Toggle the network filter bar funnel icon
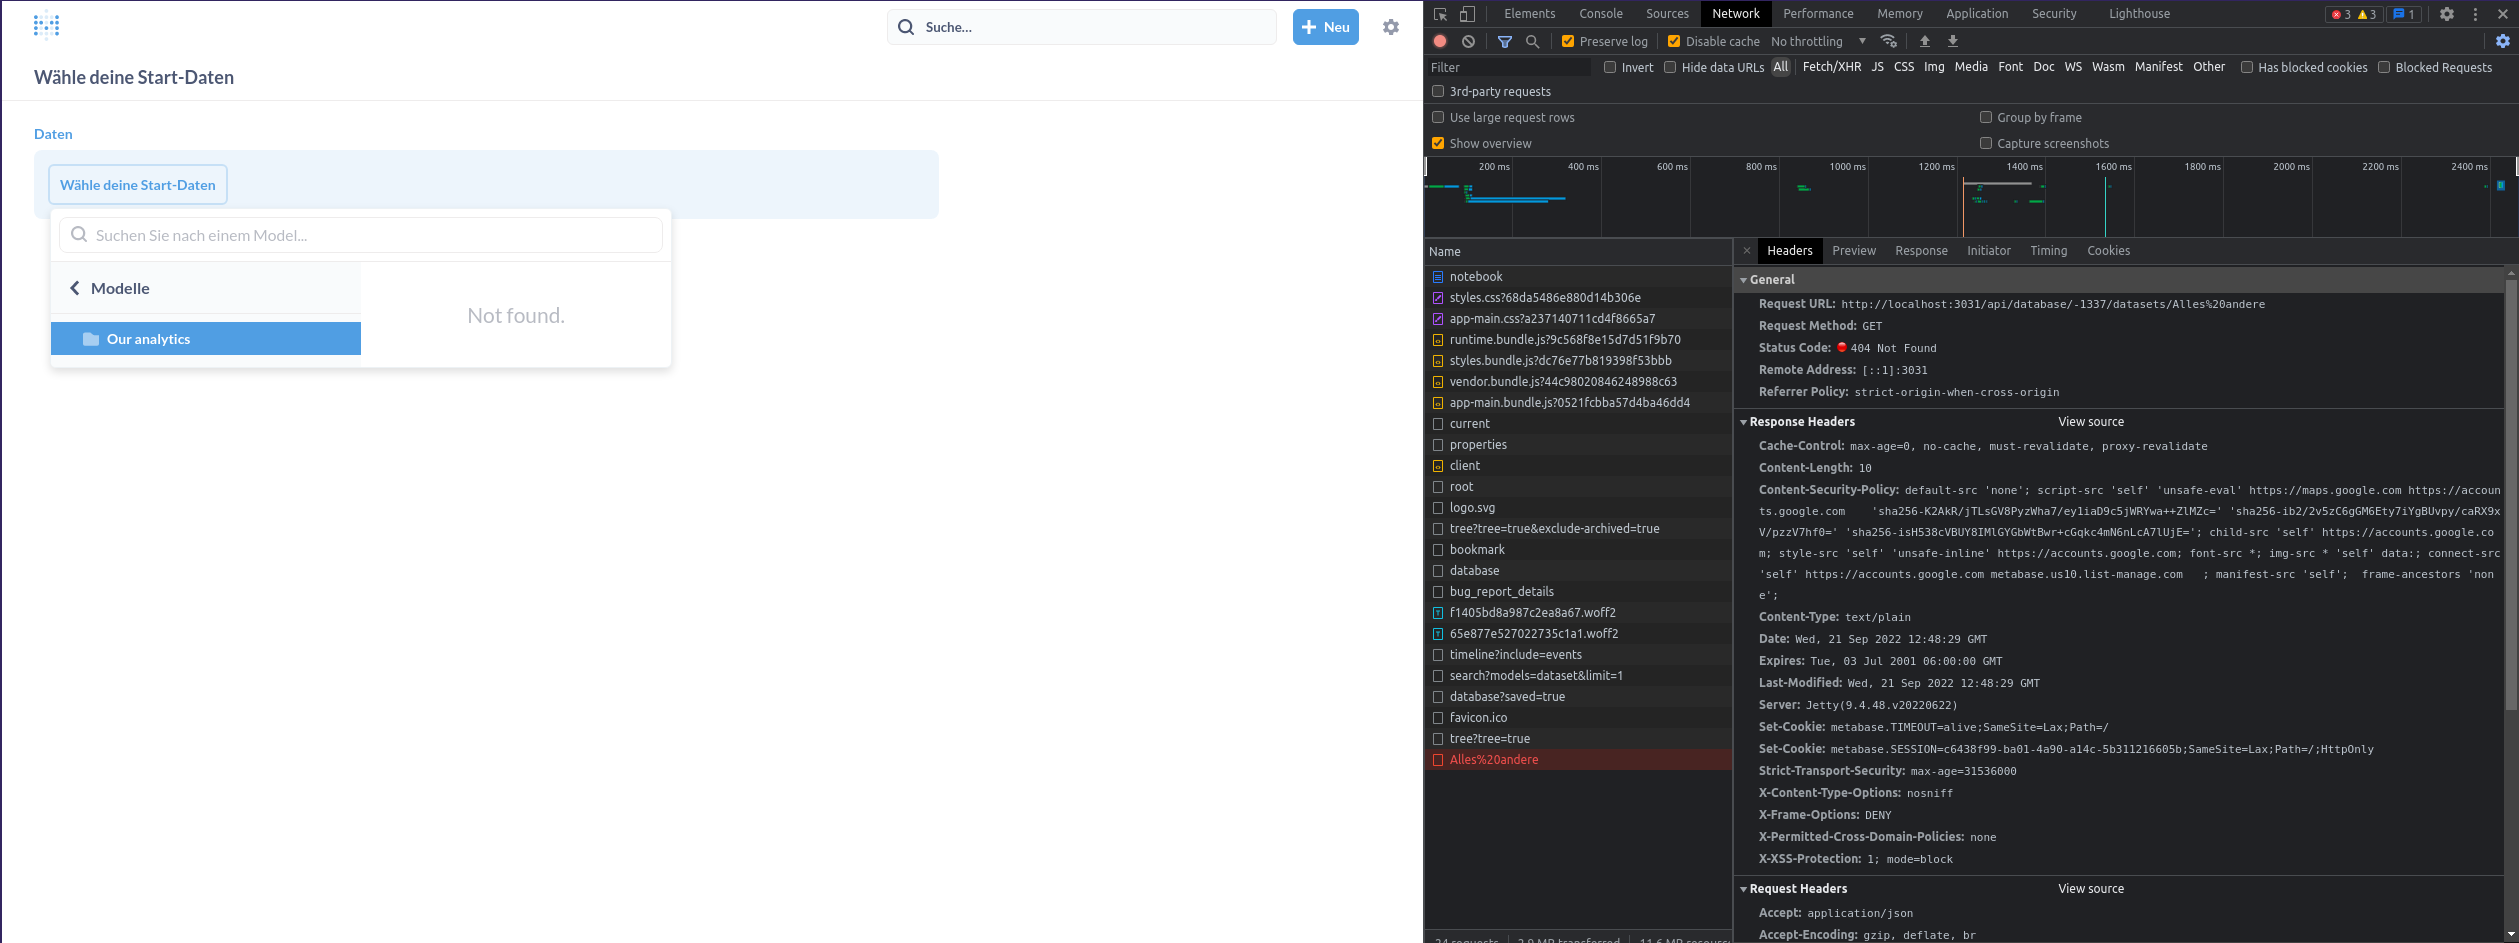The width and height of the screenshot is (2519, 943). (1505, 41)
